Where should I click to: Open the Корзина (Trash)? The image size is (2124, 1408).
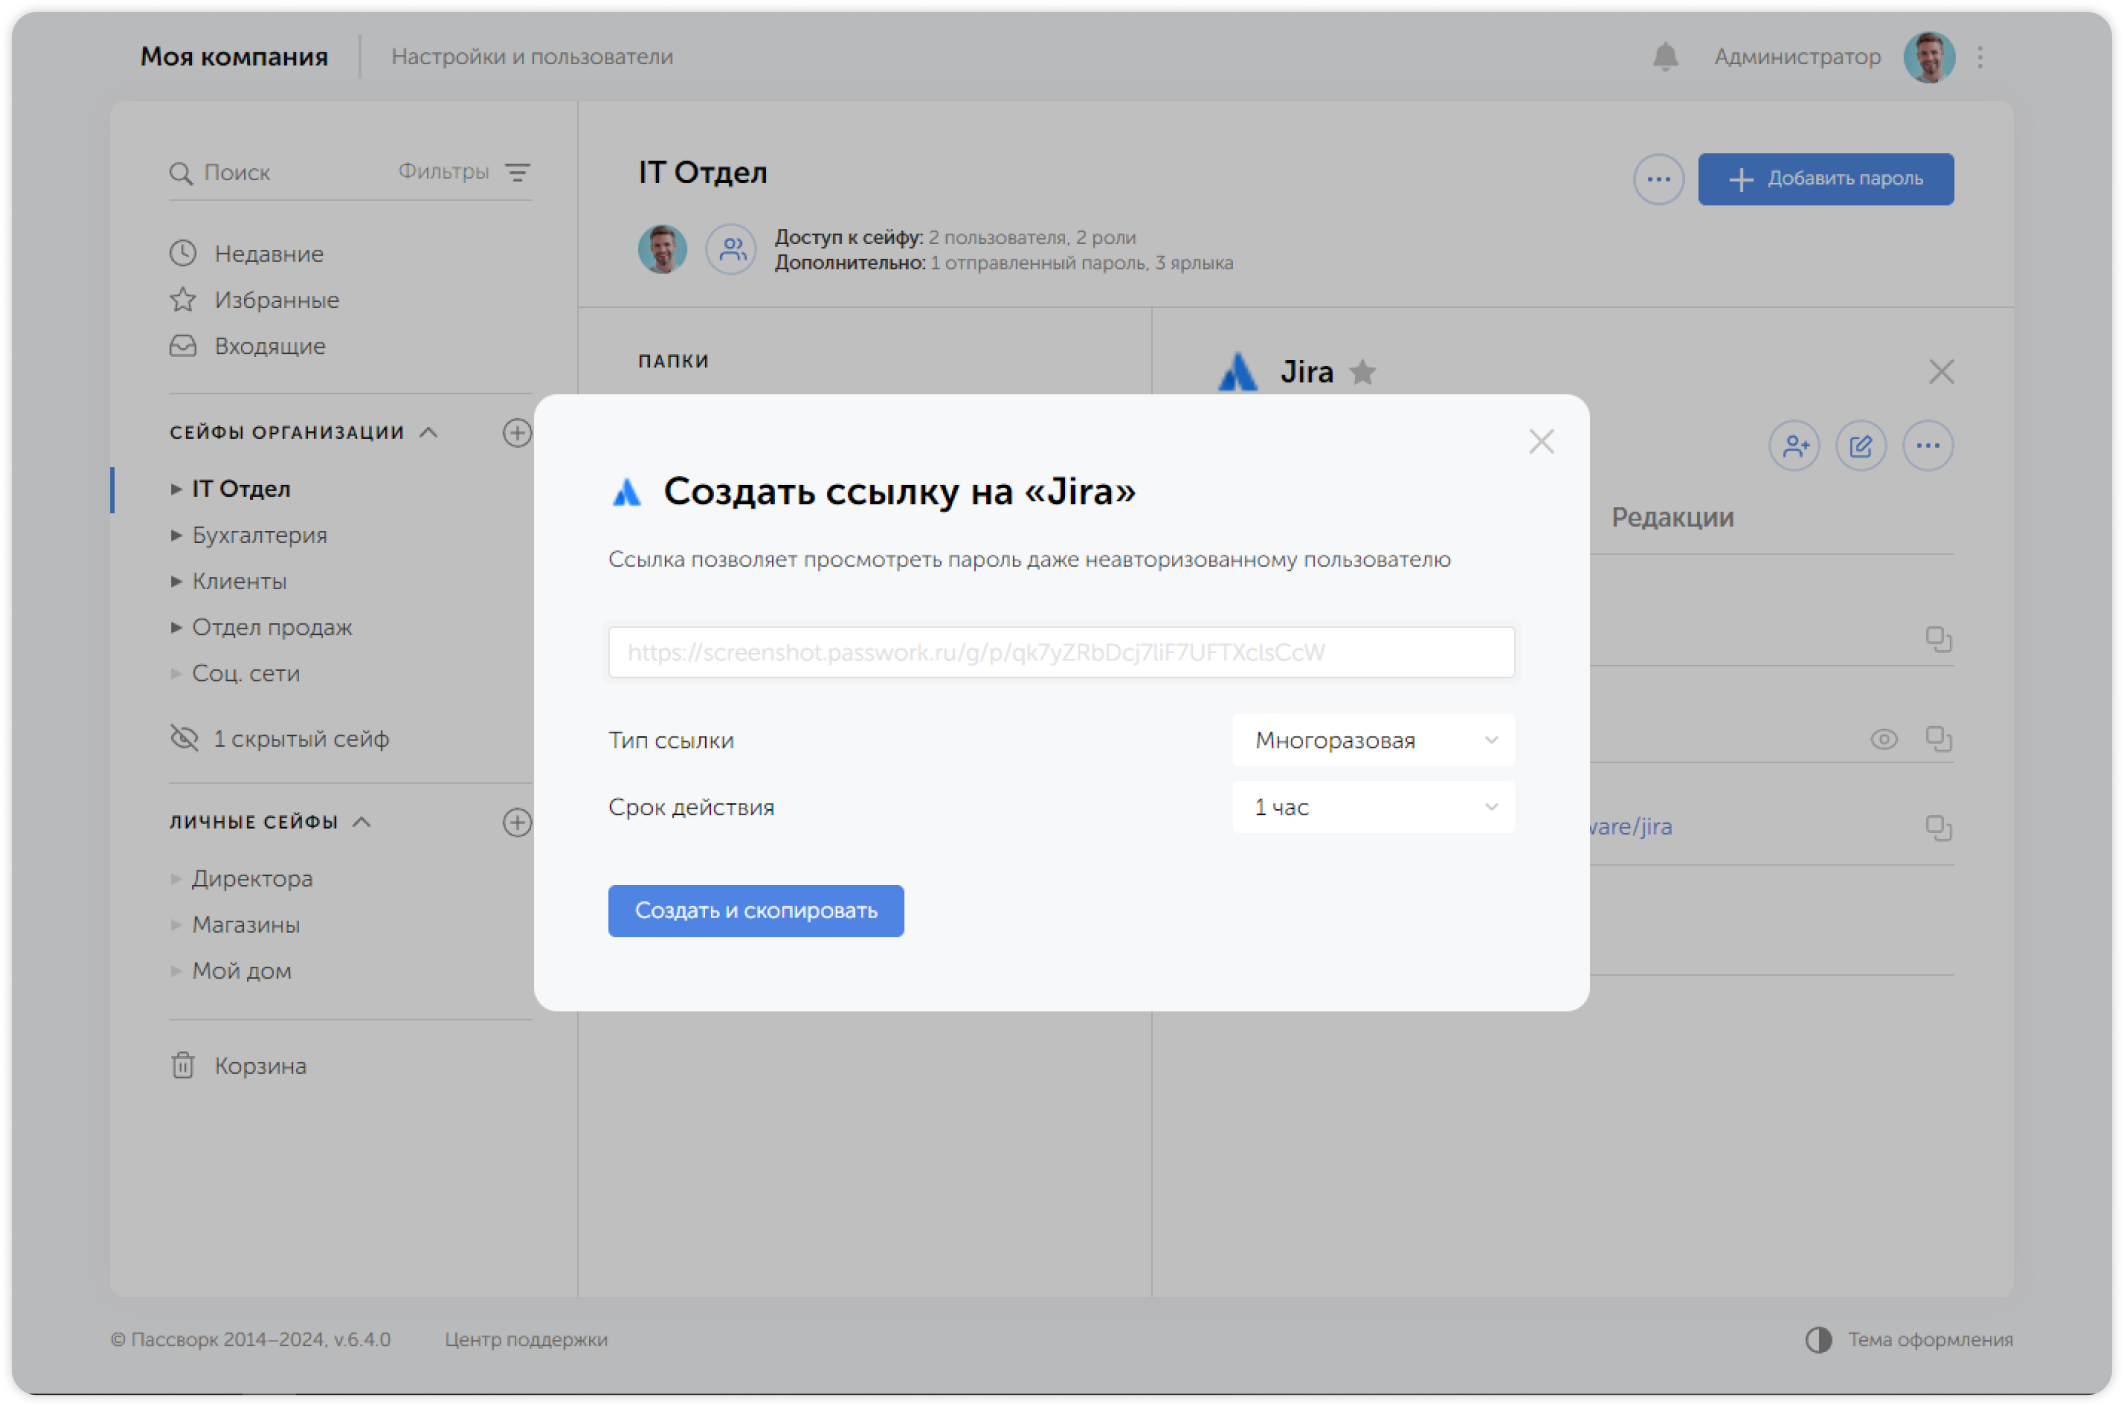click(259, 1065)
